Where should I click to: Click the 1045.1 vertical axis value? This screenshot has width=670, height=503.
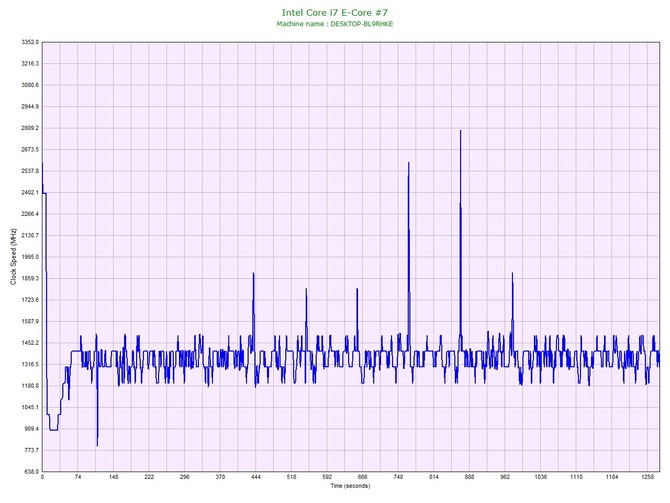[x=30, y=407]
